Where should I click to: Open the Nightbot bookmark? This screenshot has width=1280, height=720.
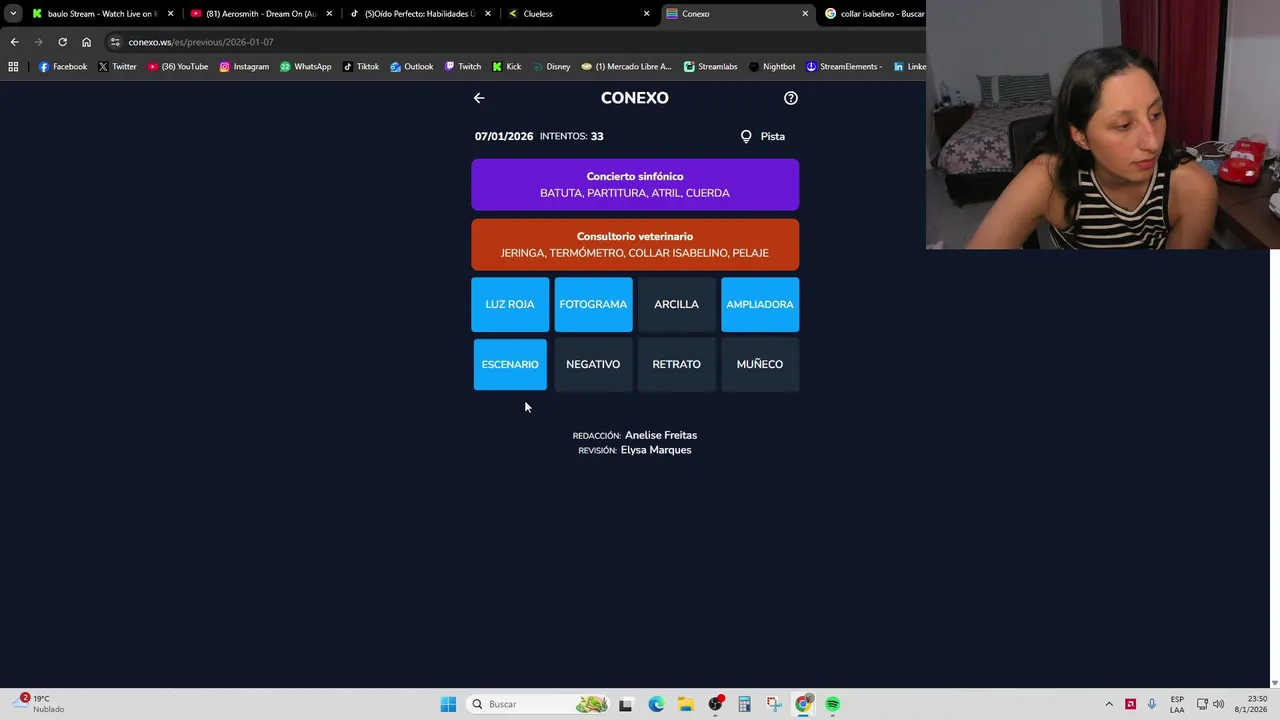(x=772, y=67)
